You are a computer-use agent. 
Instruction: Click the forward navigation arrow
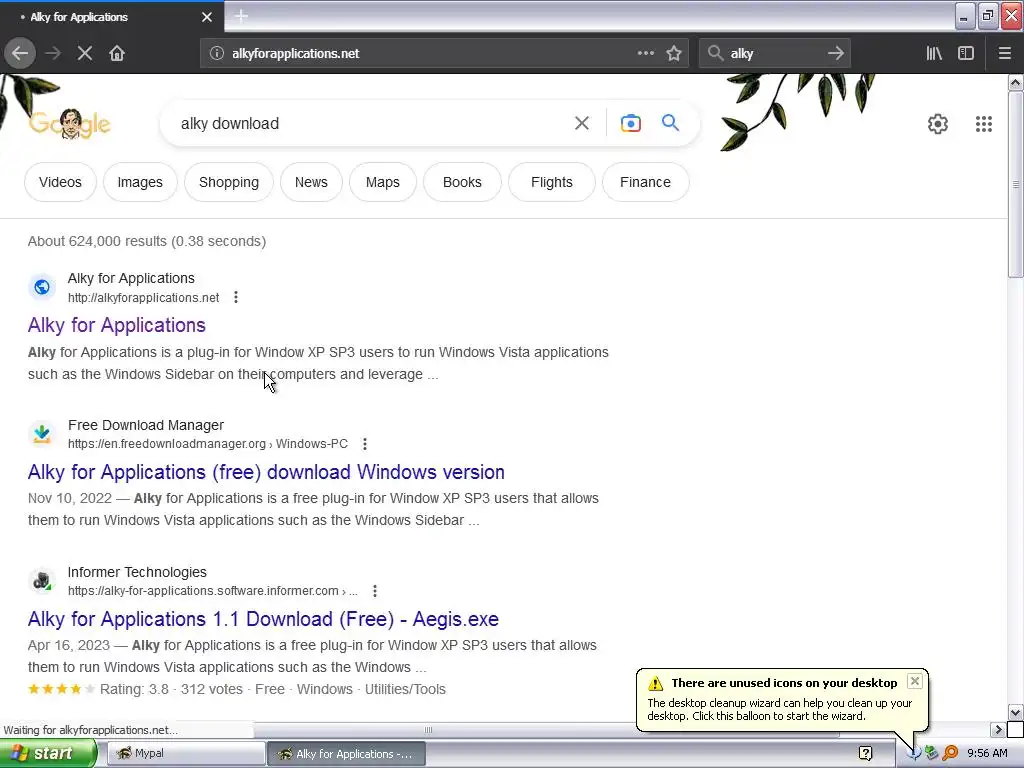(53, 53)
